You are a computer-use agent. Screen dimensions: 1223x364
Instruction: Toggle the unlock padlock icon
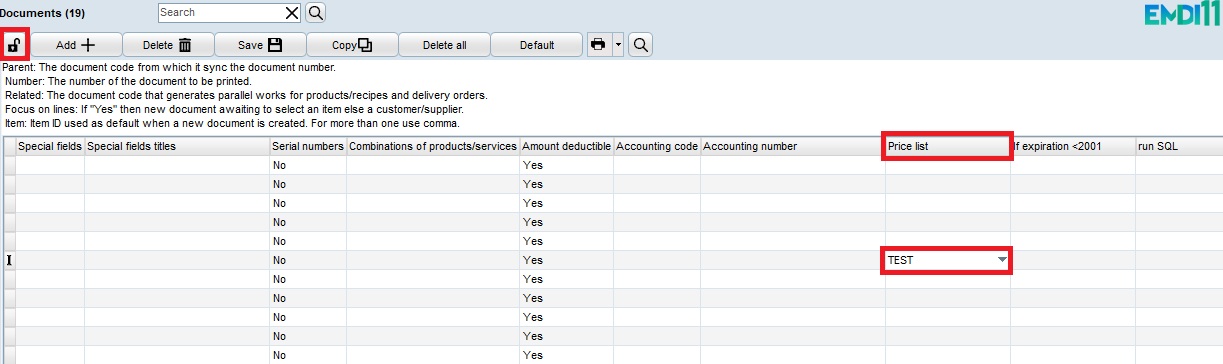[x=15, y=45]
